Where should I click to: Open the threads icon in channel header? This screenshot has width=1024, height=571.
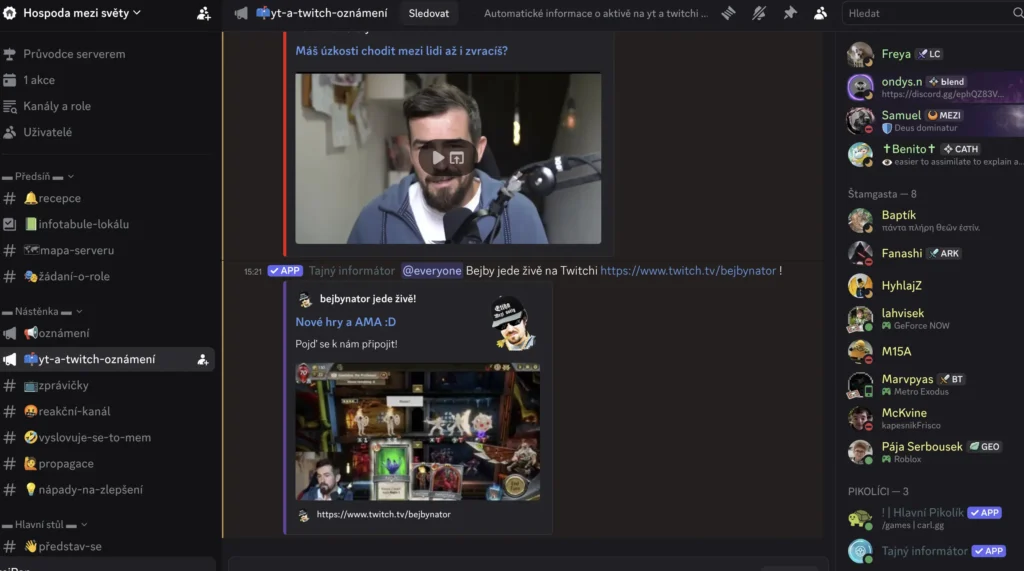tap(728, 13)
